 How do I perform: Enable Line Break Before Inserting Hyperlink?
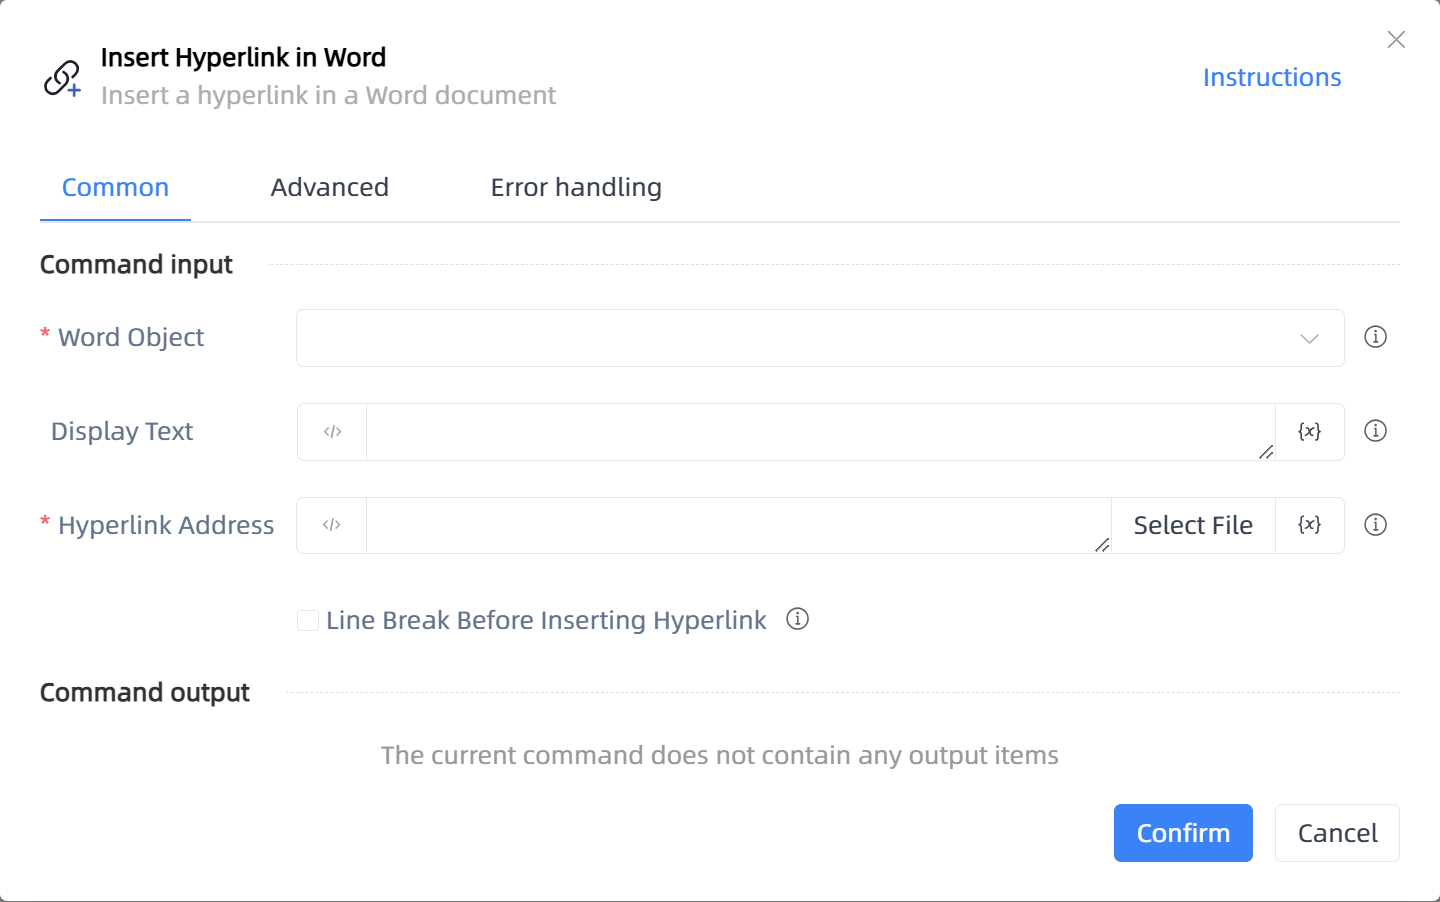(308, 620)
